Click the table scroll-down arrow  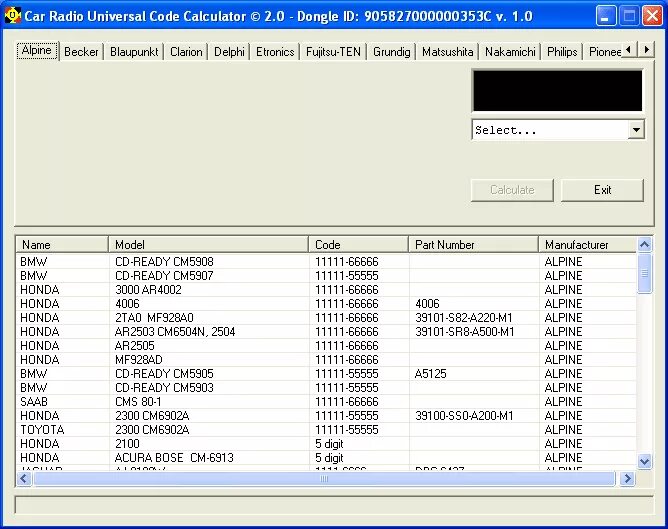644,461
